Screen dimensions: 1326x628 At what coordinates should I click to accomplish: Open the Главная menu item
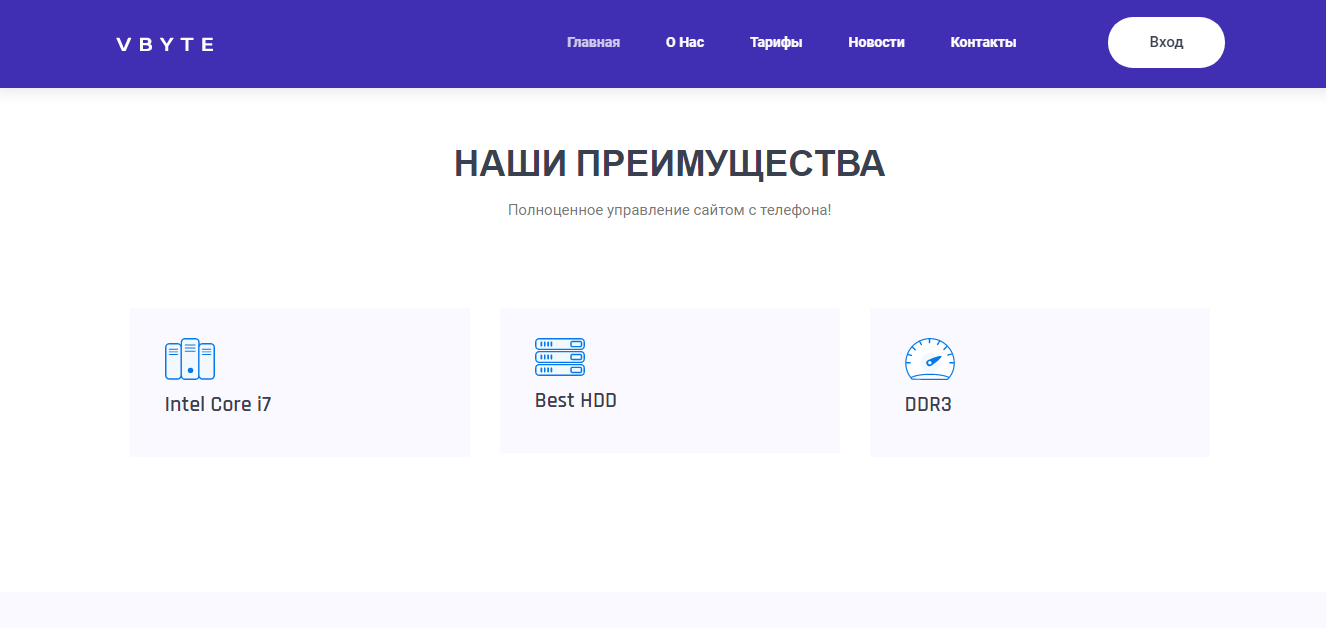593,42
